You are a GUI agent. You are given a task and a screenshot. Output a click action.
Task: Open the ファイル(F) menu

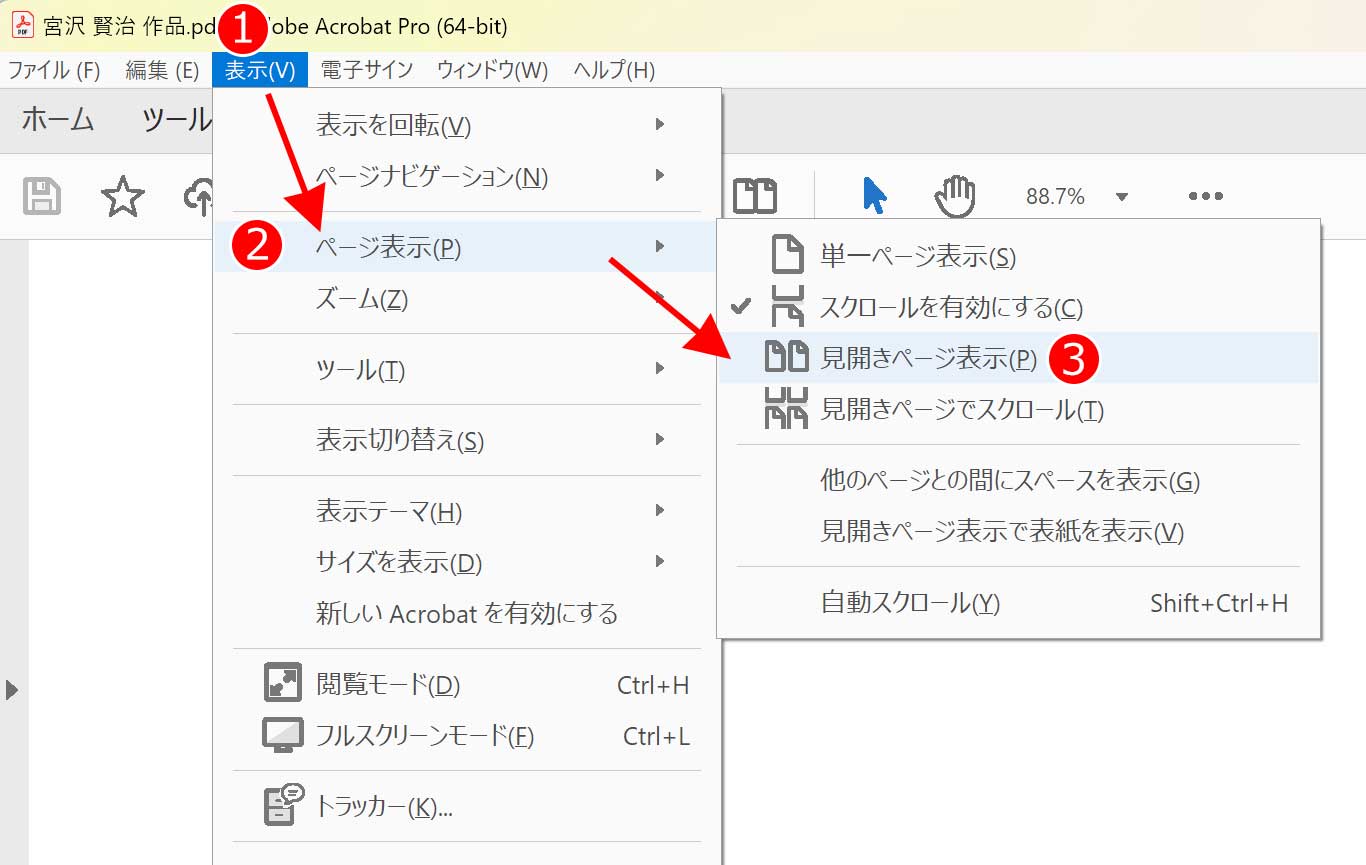pyautogui.click(x=54, y=70)
